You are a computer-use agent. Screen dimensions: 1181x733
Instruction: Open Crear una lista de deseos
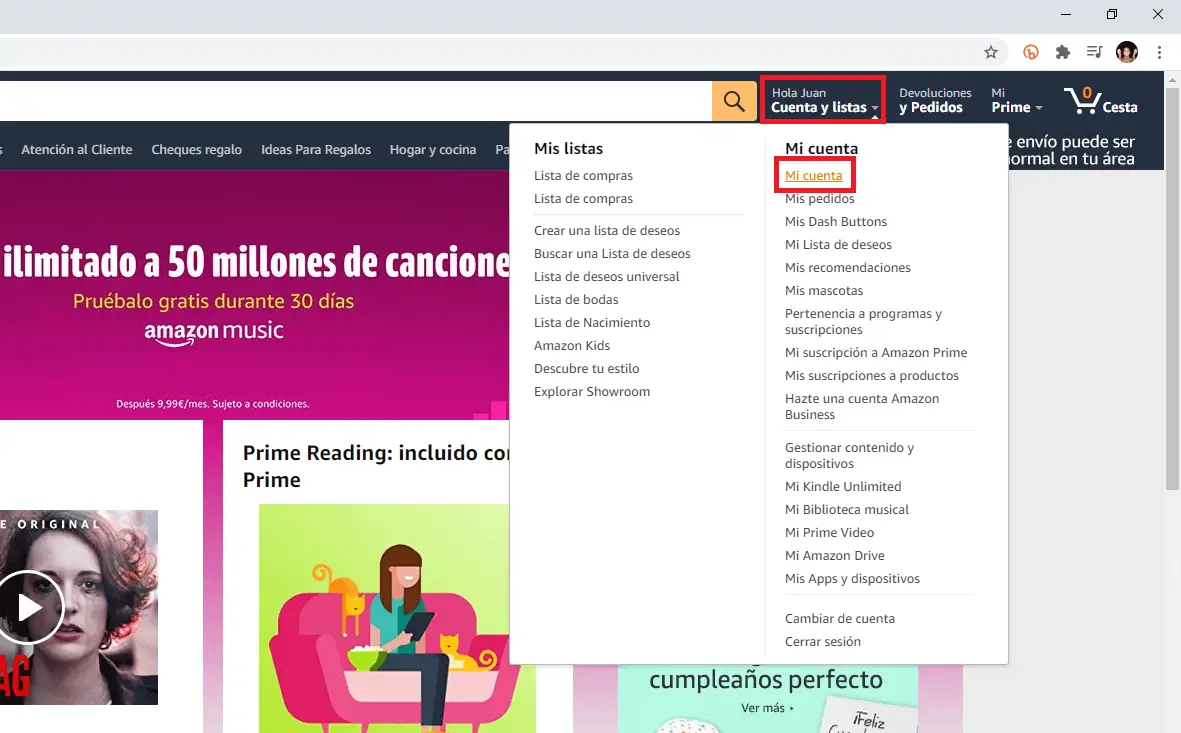(606, 231)
